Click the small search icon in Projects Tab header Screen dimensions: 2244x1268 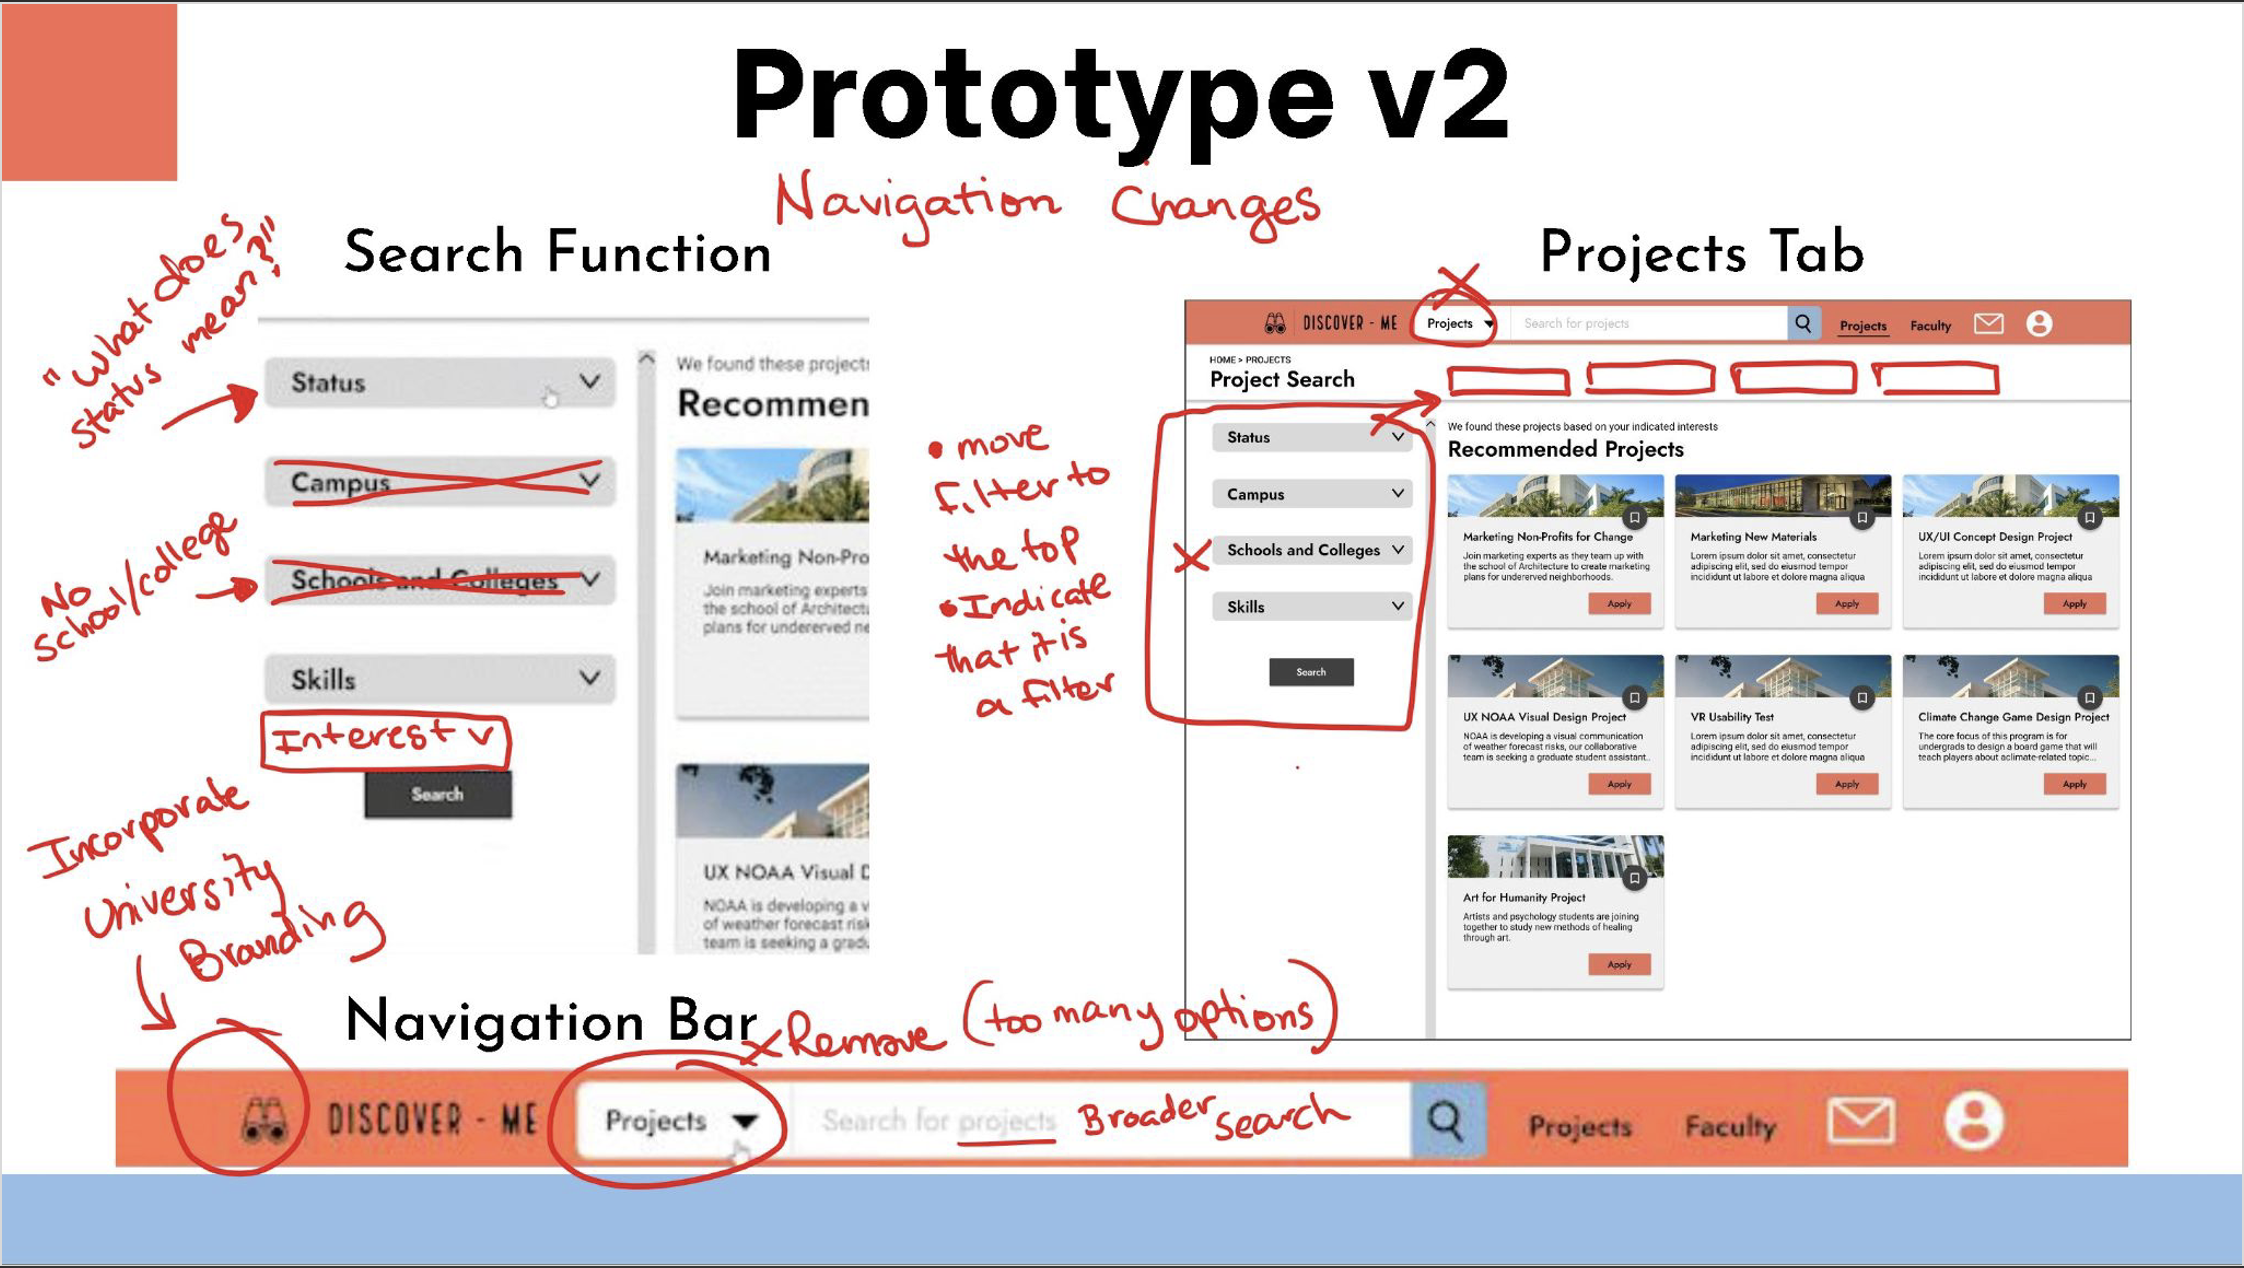pyautogui.click(x=1803, y=324)
